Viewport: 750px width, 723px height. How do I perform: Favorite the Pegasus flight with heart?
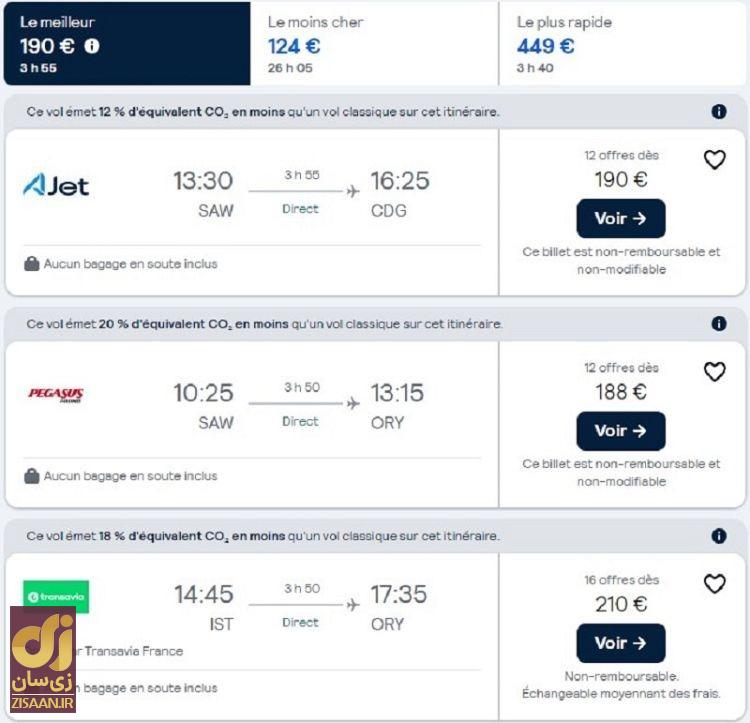(x=714, y=372)
